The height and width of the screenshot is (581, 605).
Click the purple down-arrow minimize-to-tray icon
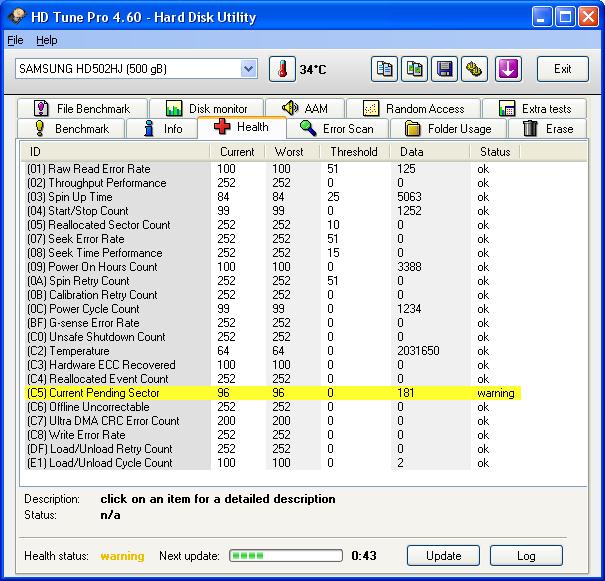point(508,69)
